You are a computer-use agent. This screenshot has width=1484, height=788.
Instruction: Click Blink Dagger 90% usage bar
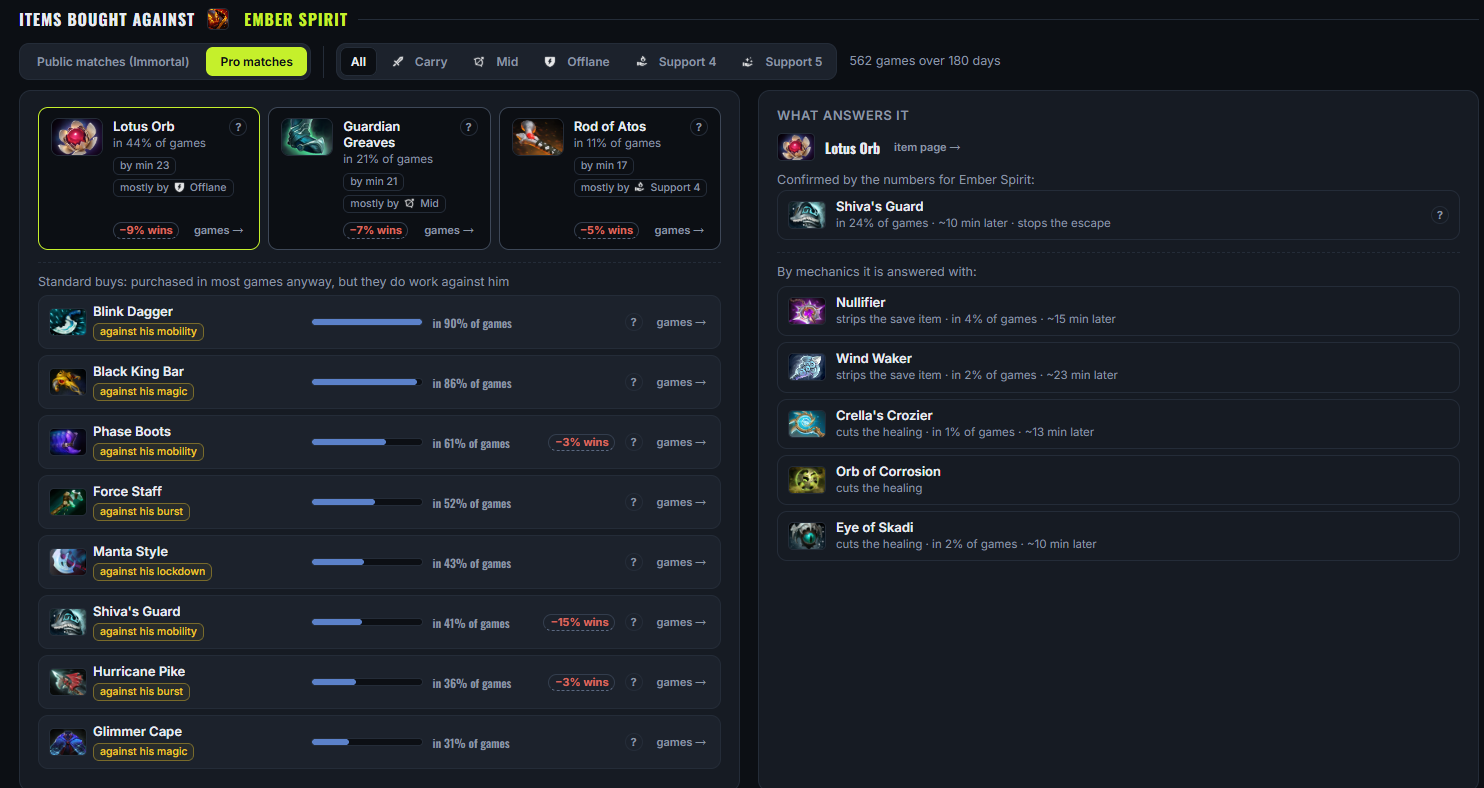[367, 322]
